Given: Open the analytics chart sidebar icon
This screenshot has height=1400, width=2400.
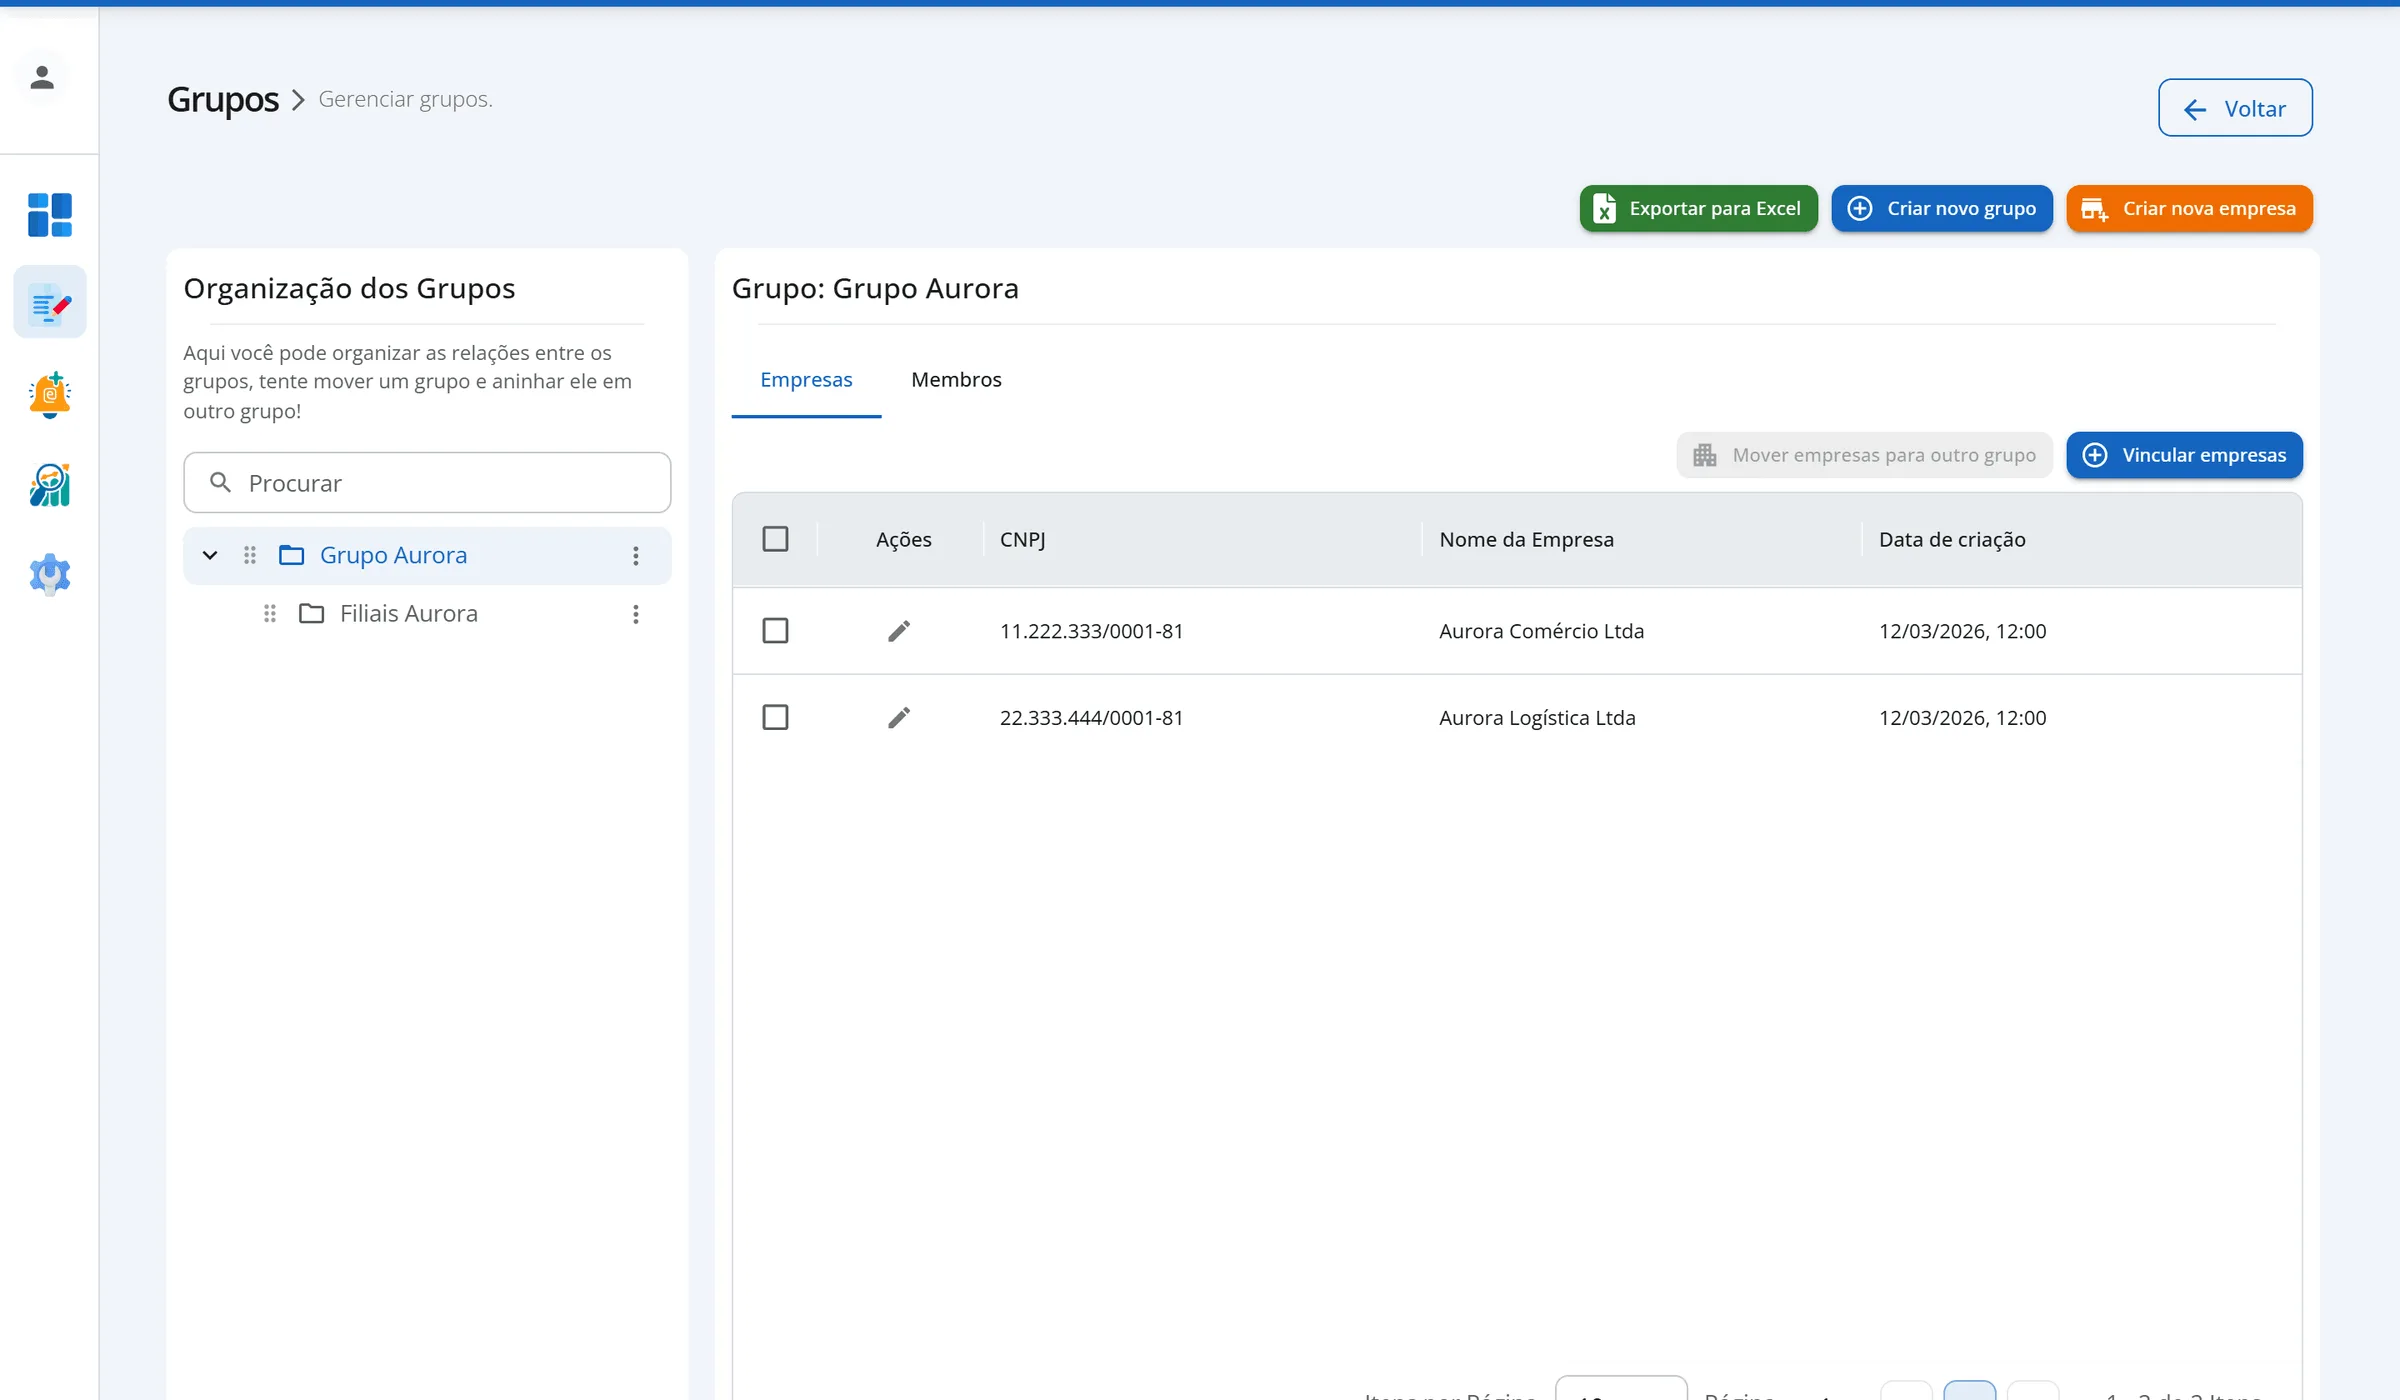Looking at the screenshot, I should (50, 485).
